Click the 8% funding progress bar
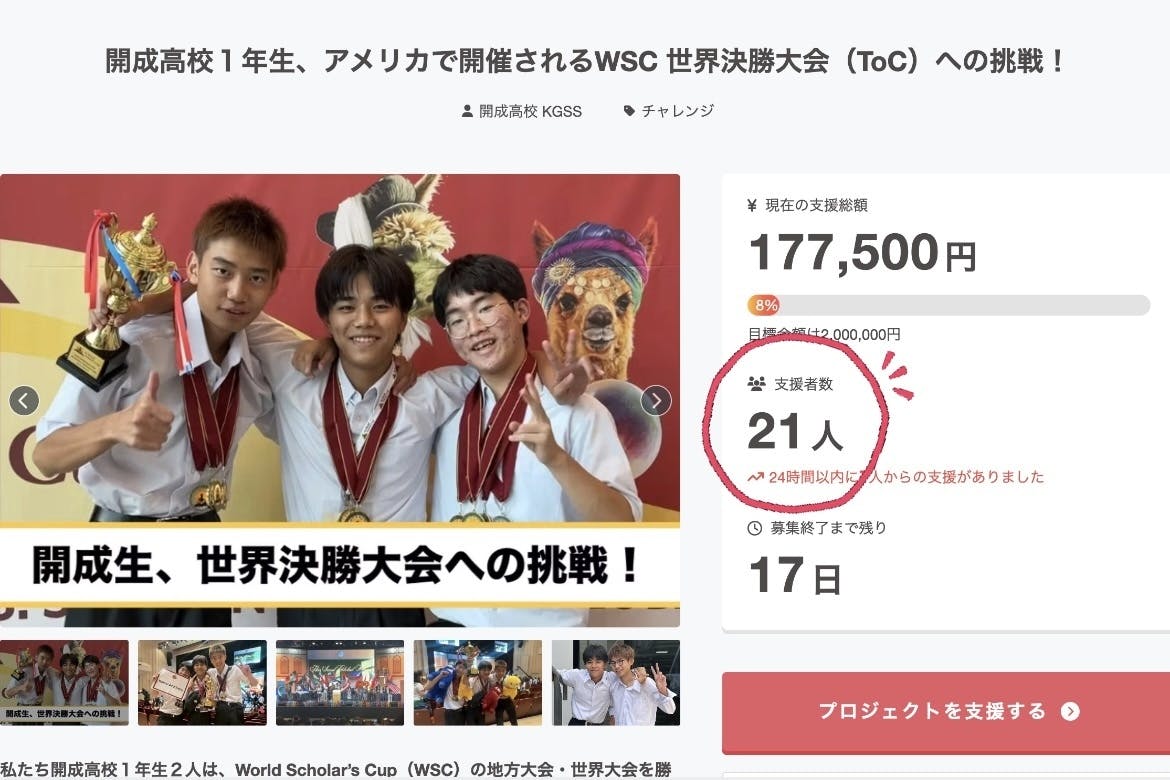The image size is (1170, 780). coord(948,305)
